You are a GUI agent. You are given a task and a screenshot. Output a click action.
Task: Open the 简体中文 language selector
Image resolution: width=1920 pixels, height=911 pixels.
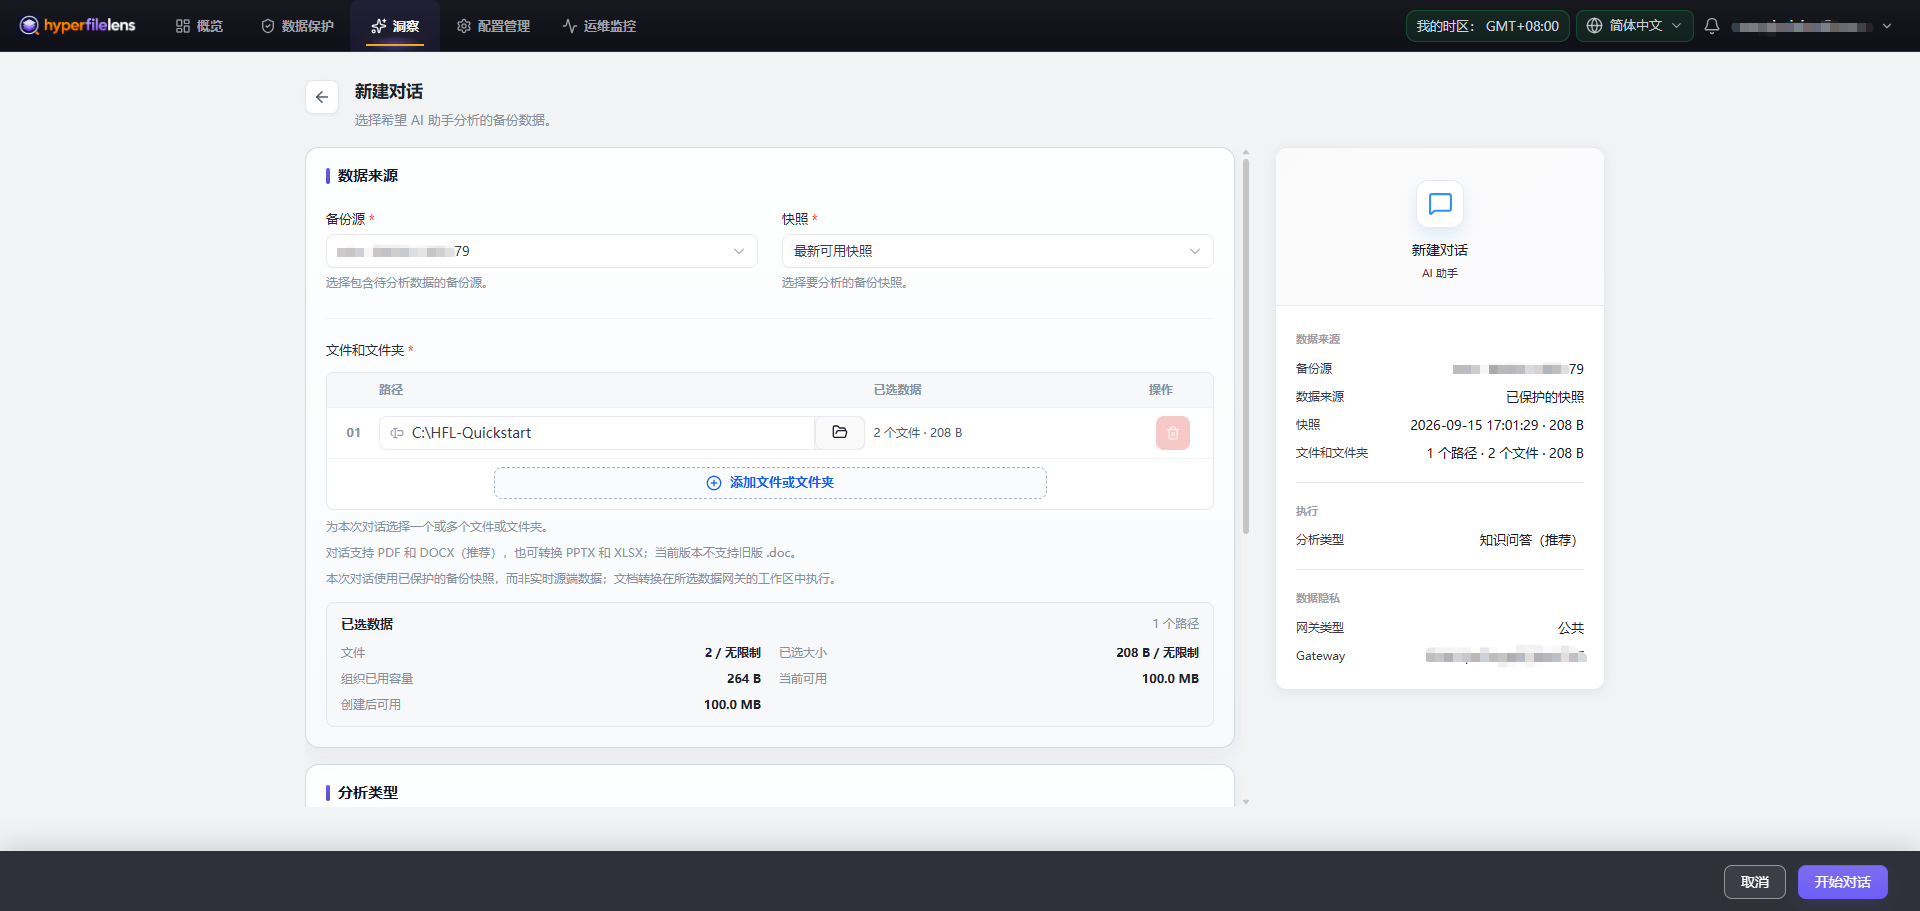(x=1635, y=26)
